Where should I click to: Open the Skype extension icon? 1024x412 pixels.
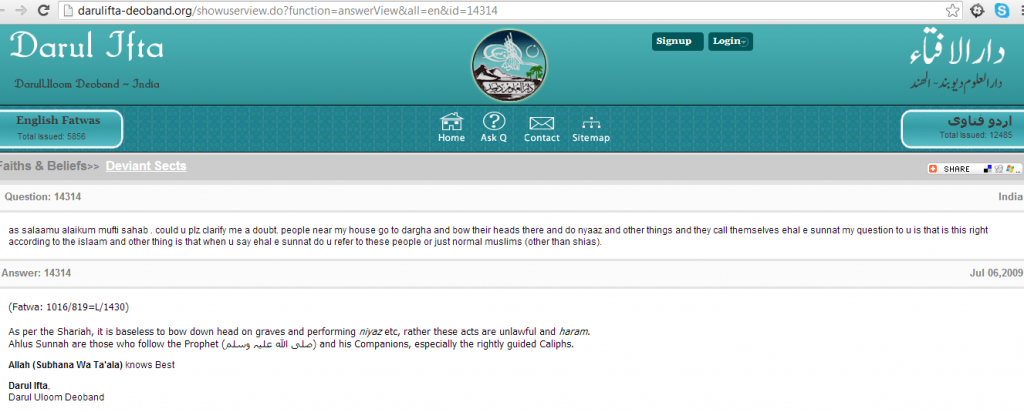click(1001, 10)
